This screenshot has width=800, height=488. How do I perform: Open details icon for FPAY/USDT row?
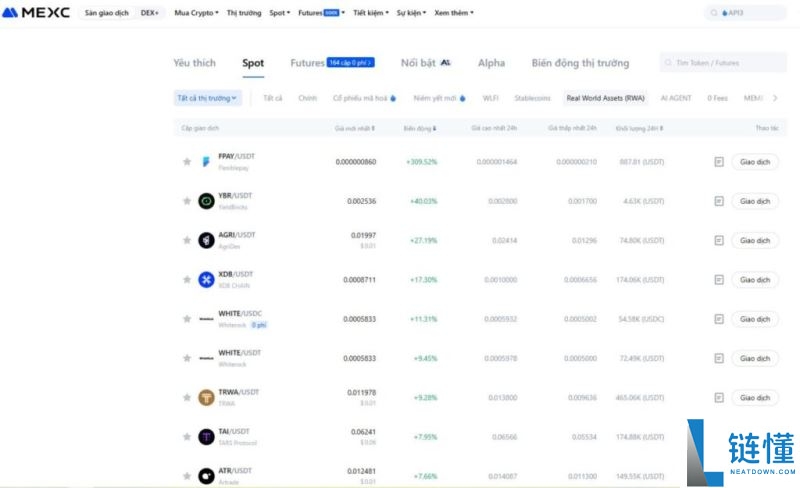[718, 162]
